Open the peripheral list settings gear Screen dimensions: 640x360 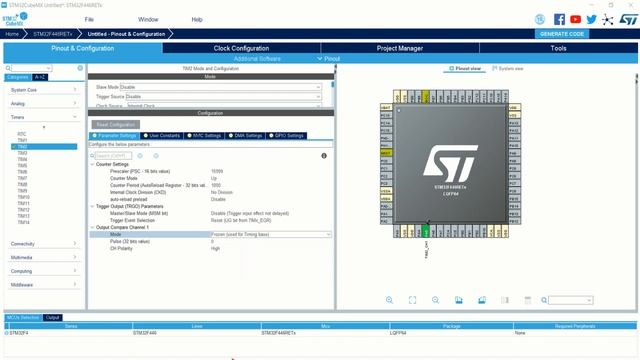pos(80,68)
